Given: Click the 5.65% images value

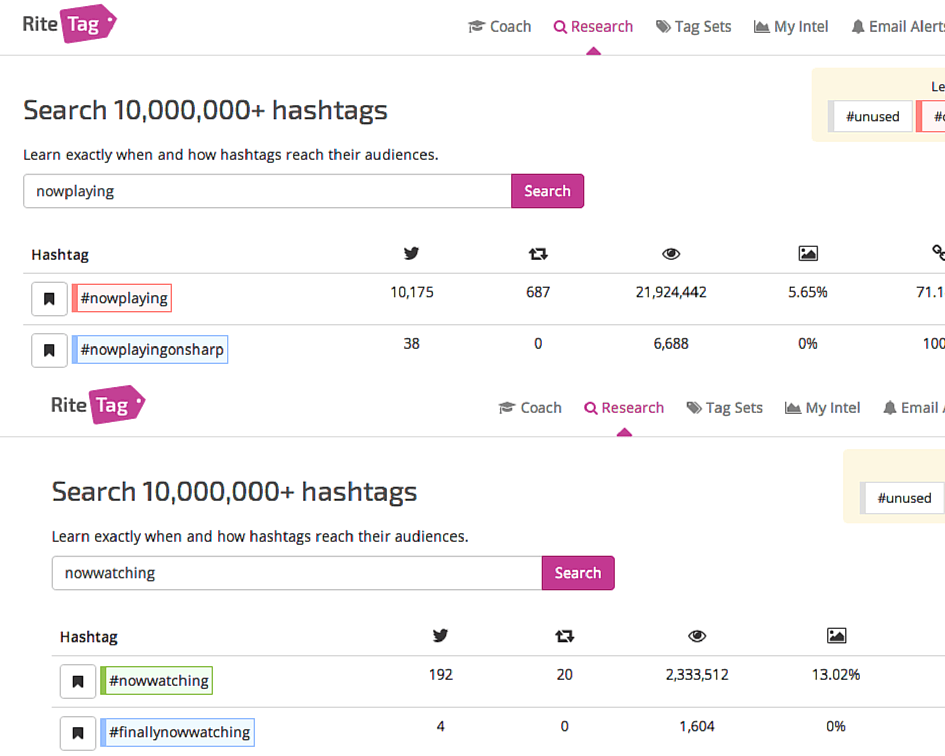Looking at the screenshot, I should tap(808, 292).
